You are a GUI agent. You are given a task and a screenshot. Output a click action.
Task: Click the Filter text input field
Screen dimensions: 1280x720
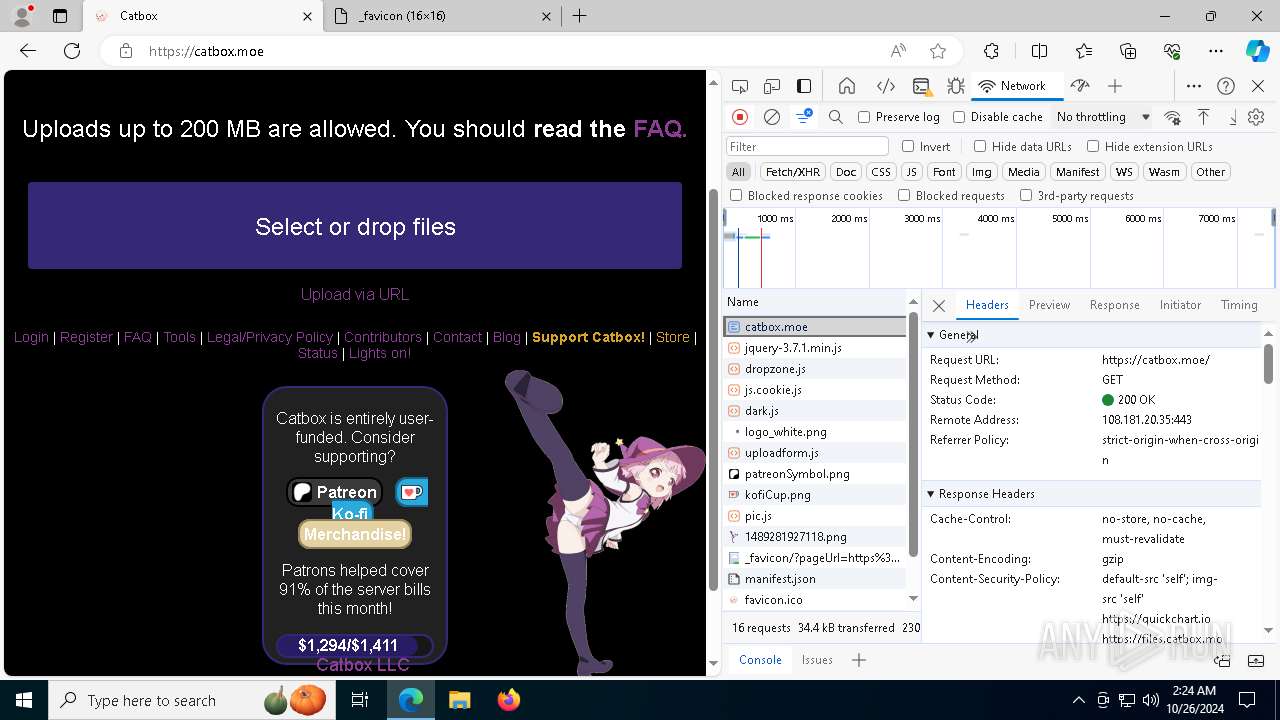807,146
